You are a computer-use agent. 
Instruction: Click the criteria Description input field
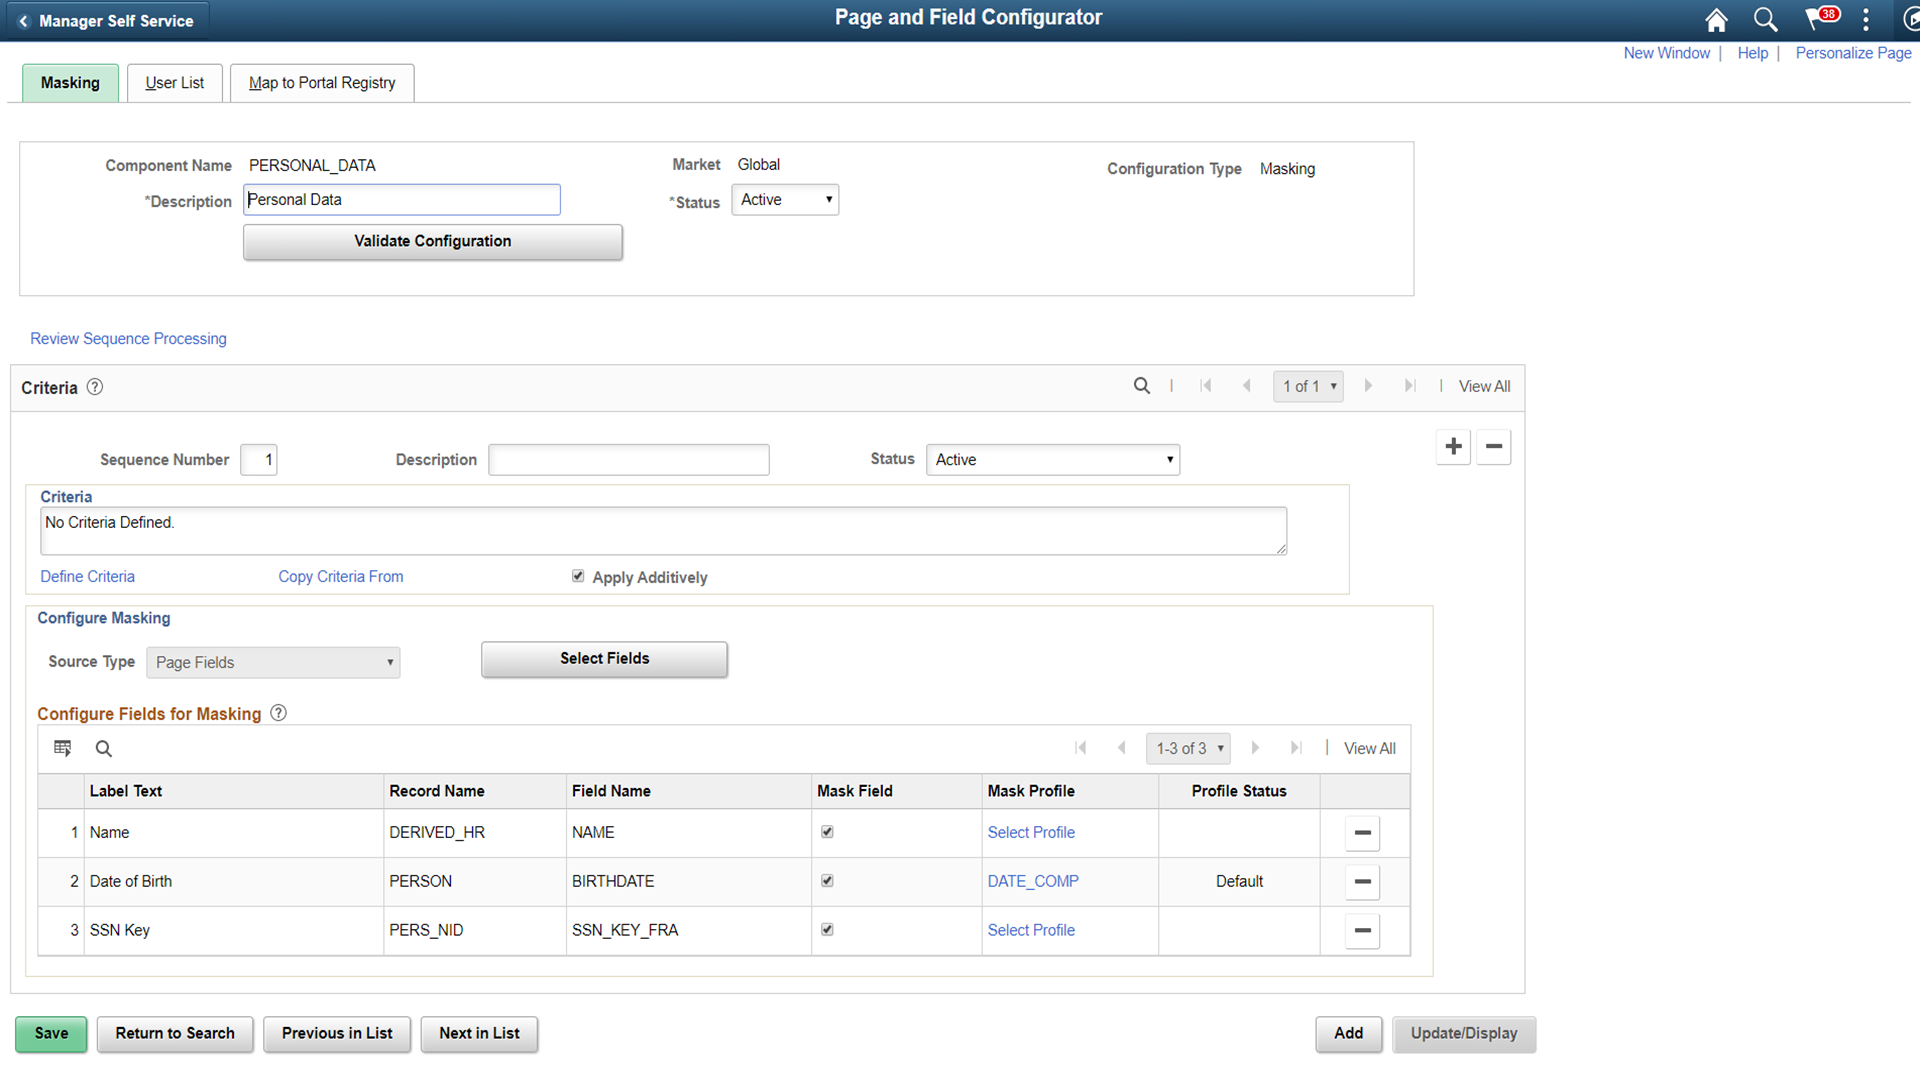(x=629, y=460)
